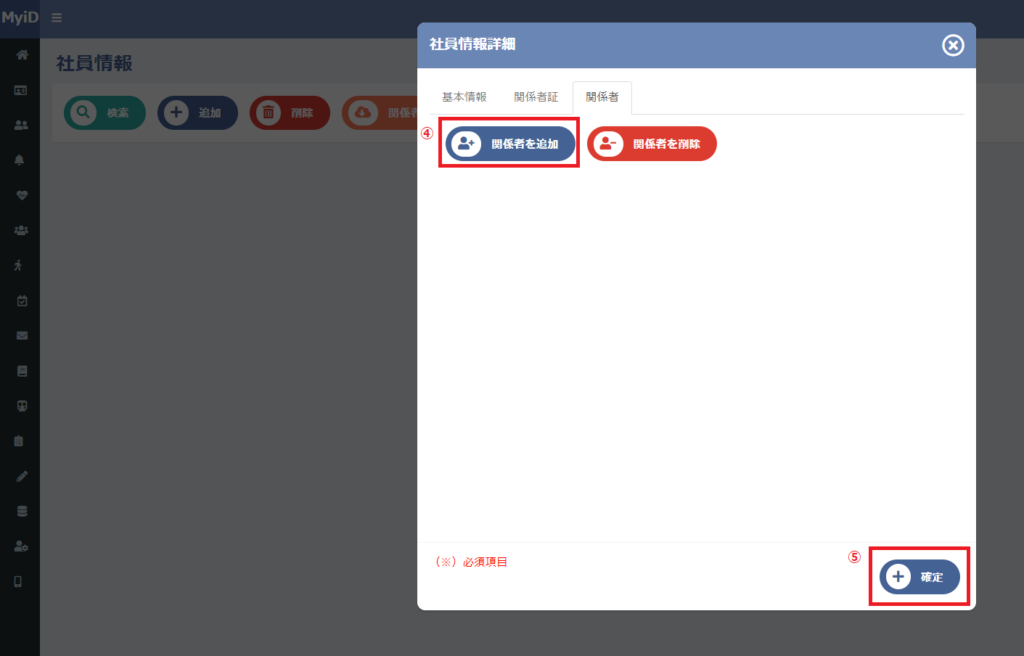
Task: Open the ID card sidebar icon
Action: click(x=21, y=90)
